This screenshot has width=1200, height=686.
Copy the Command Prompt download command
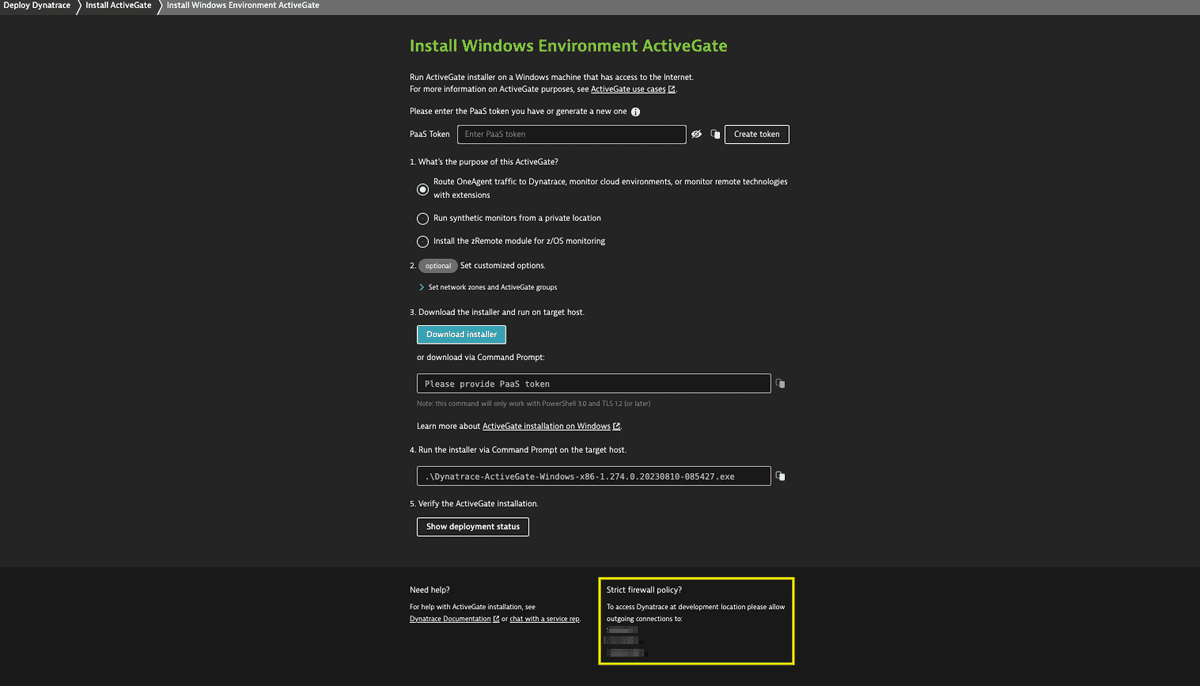(779, 383)
